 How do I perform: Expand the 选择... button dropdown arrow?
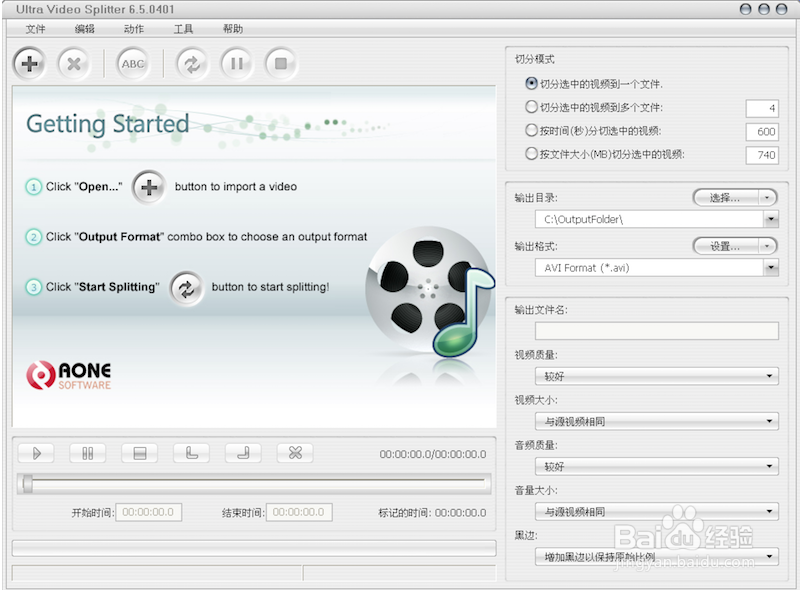pyautogui.click(x=767, y=198)
